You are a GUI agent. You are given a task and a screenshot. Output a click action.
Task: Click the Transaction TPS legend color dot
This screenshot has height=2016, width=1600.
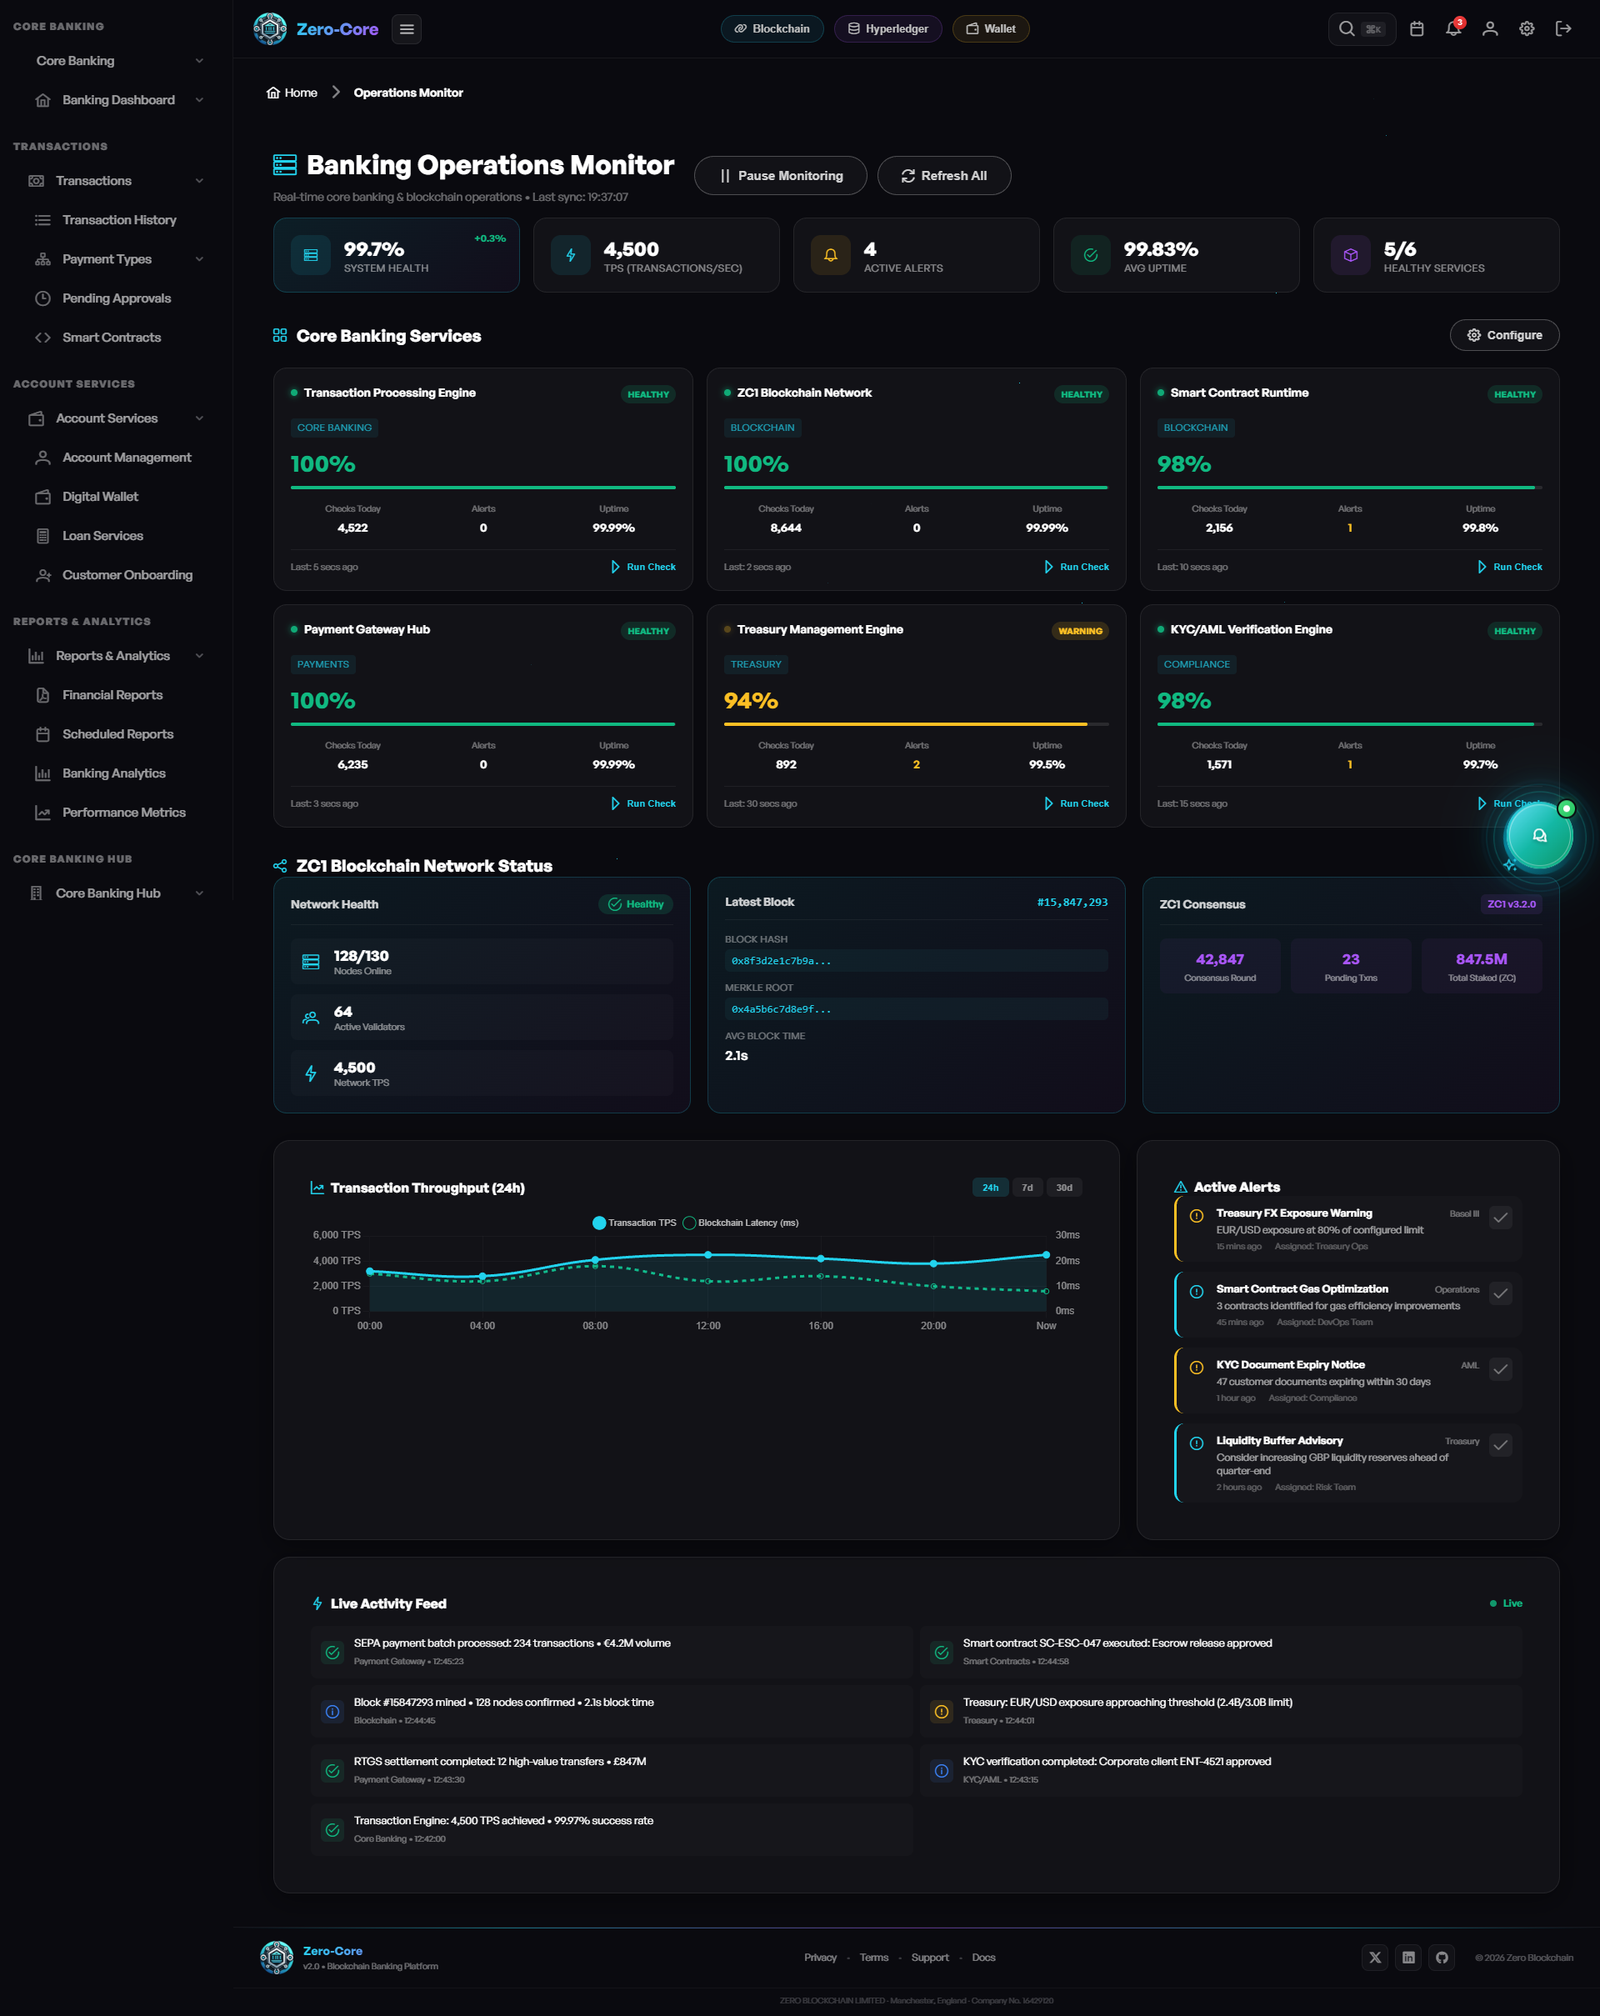pyautogui.click(x=599, y=1223)
